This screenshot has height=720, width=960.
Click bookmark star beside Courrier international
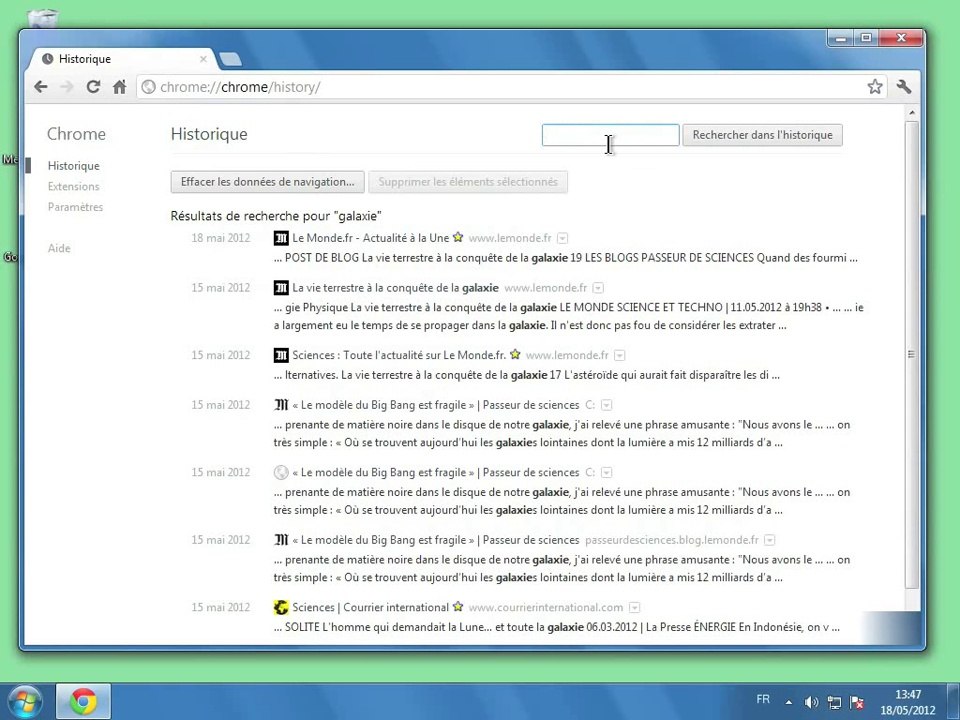[458, 606]
